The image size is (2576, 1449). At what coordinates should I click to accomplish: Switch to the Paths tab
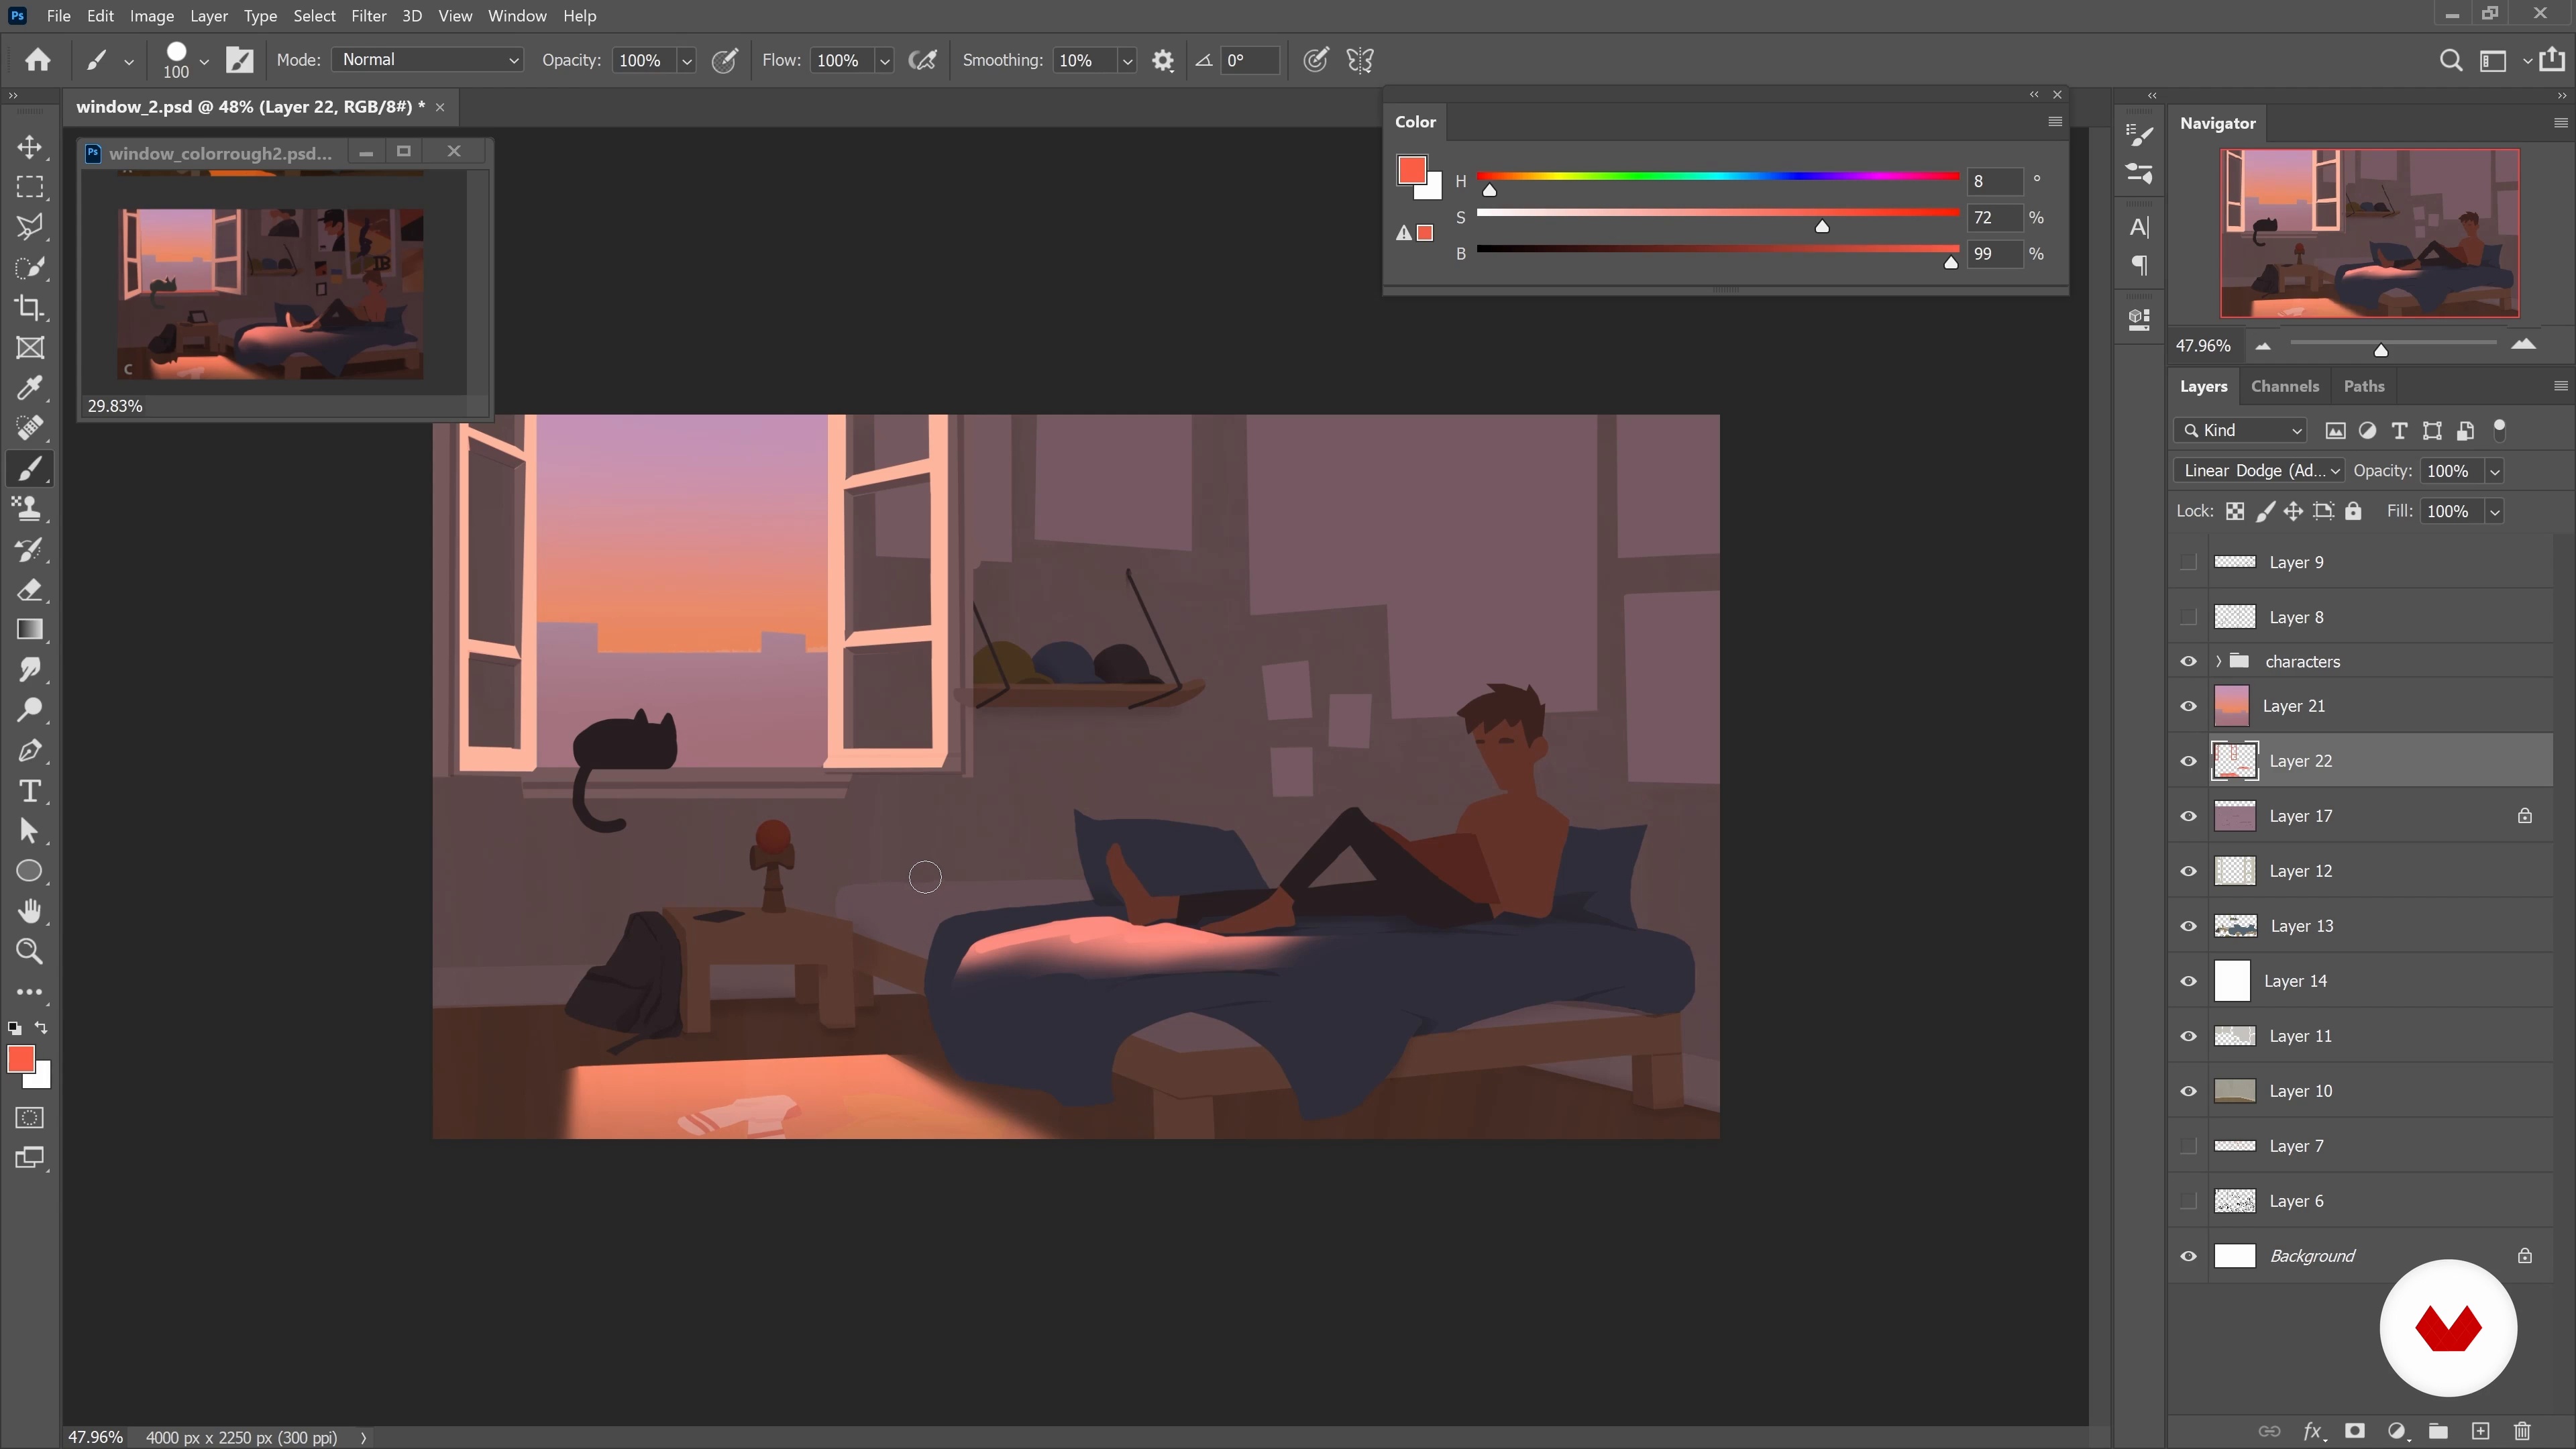point(2364,386)
